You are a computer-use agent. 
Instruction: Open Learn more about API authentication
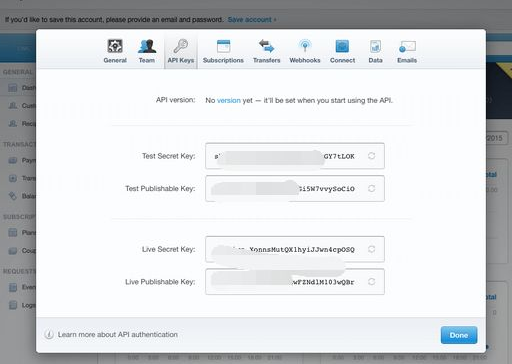tap(118, 334)
